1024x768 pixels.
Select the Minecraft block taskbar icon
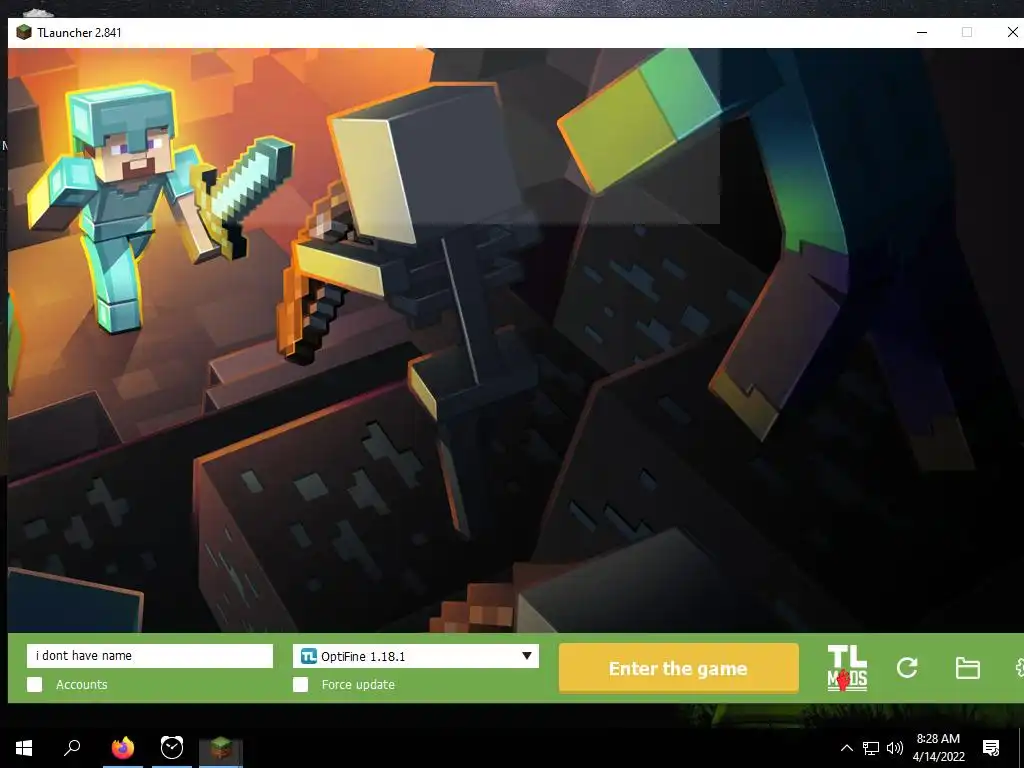point(221,748)
